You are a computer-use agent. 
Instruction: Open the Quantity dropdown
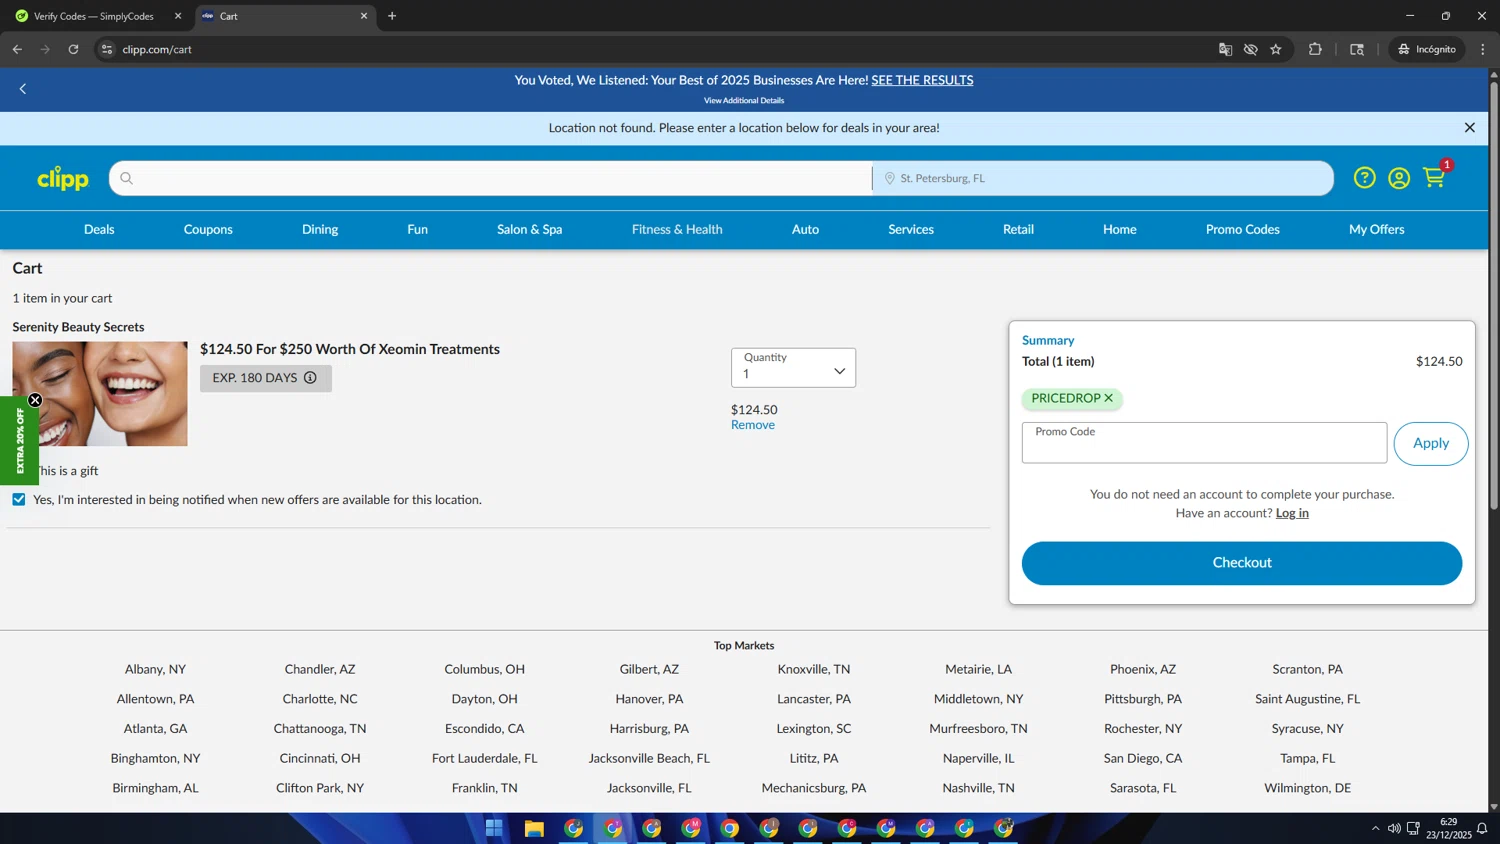point(793,368)
